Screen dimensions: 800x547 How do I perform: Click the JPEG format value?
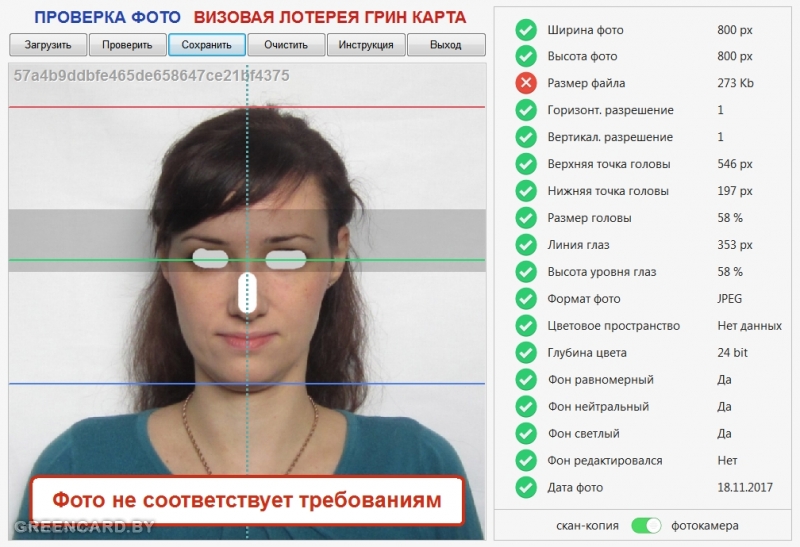point(730,299)
